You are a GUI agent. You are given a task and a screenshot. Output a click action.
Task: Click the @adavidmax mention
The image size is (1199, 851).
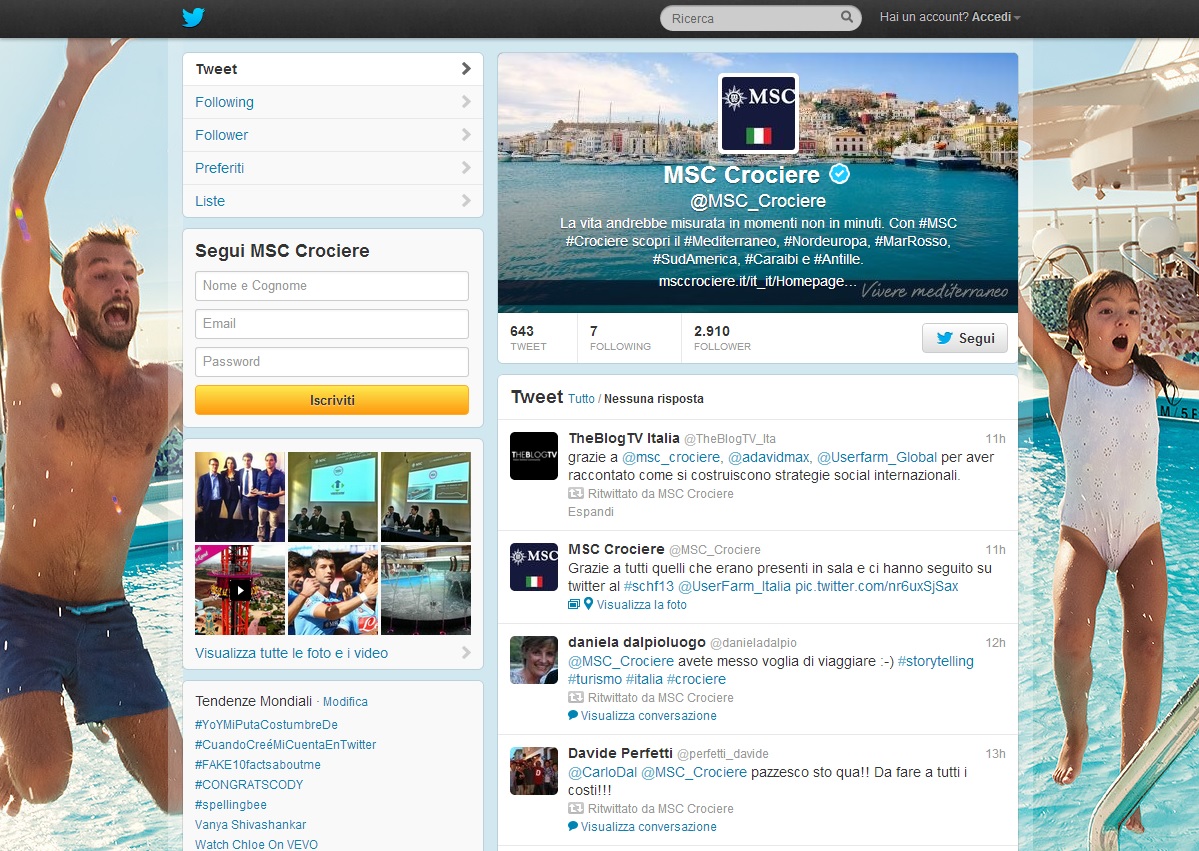click(x=770, y=457)
